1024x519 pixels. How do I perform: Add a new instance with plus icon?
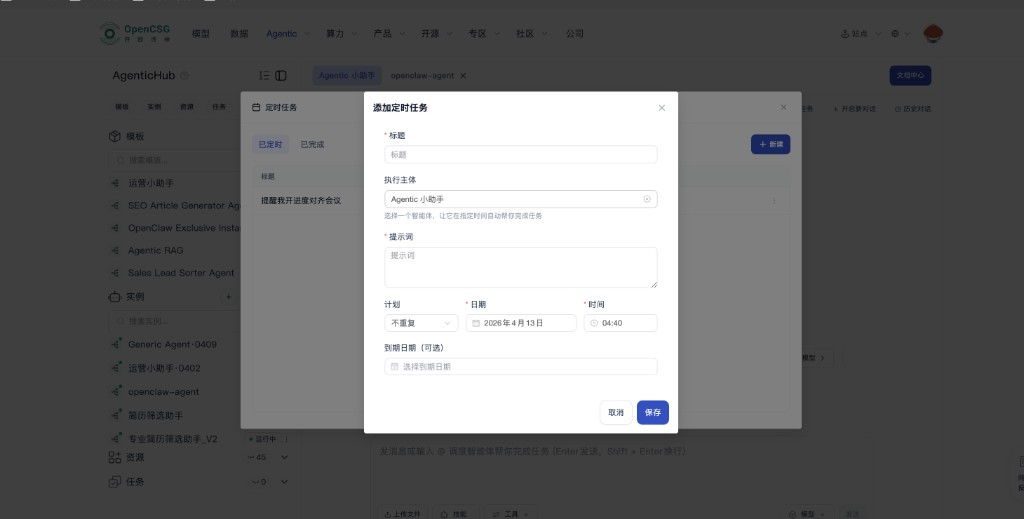[x=229, y=297]
